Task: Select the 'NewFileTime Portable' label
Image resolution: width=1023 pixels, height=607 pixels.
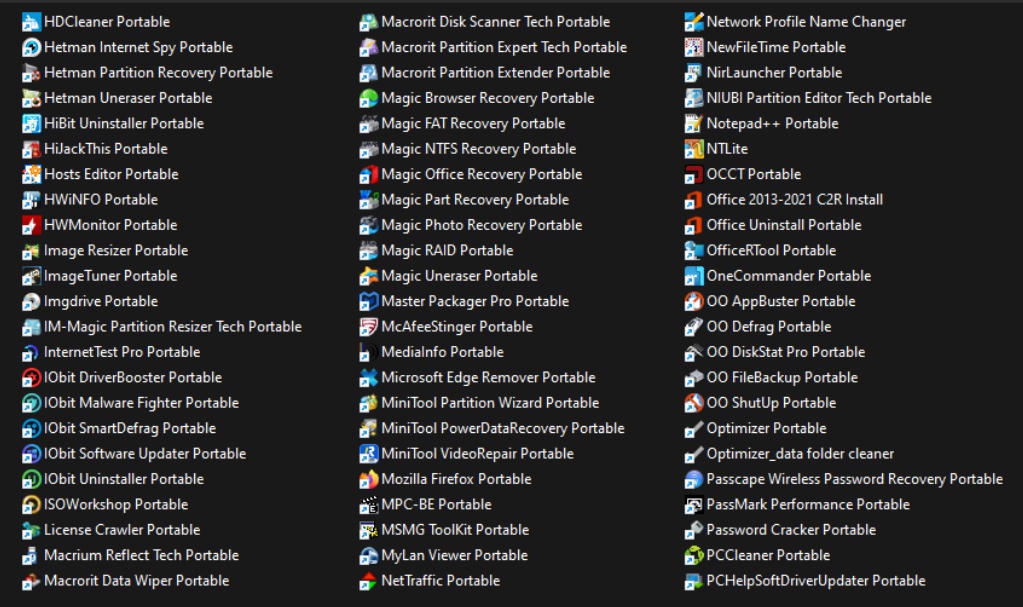Action: (x=776, y=47)
